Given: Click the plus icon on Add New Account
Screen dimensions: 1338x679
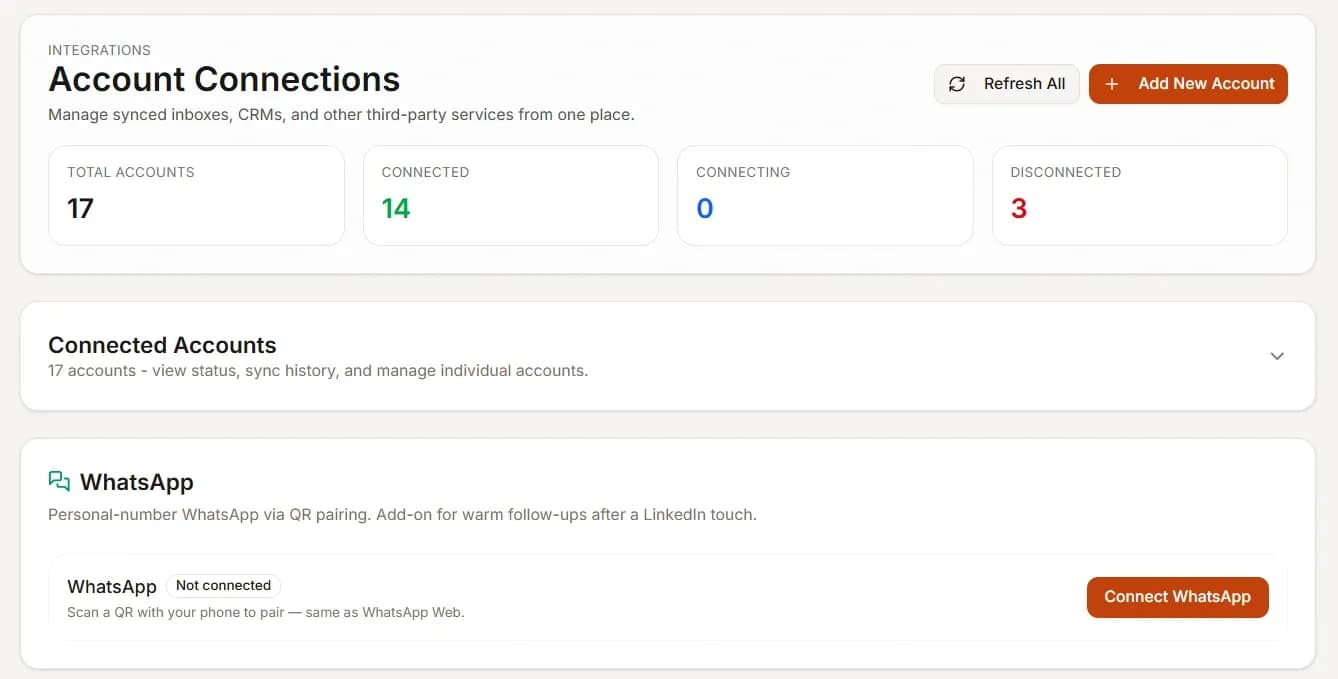Looking at the screenshot, I should point(1112,84).
